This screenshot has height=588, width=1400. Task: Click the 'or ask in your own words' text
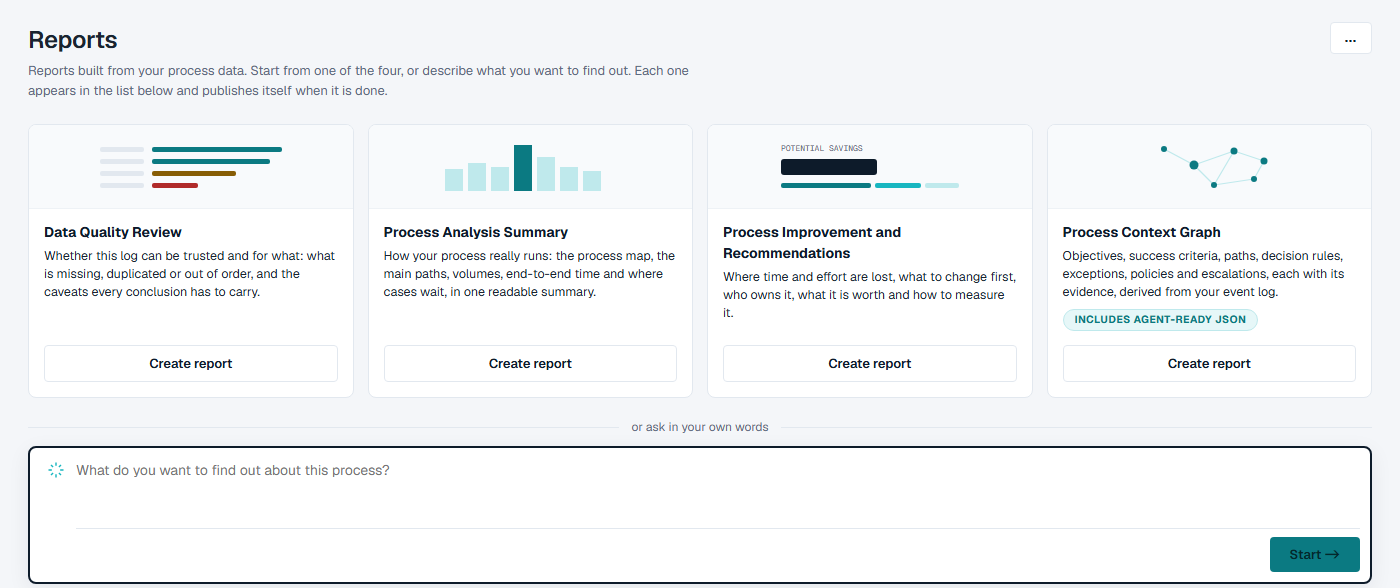coord(700,427)
